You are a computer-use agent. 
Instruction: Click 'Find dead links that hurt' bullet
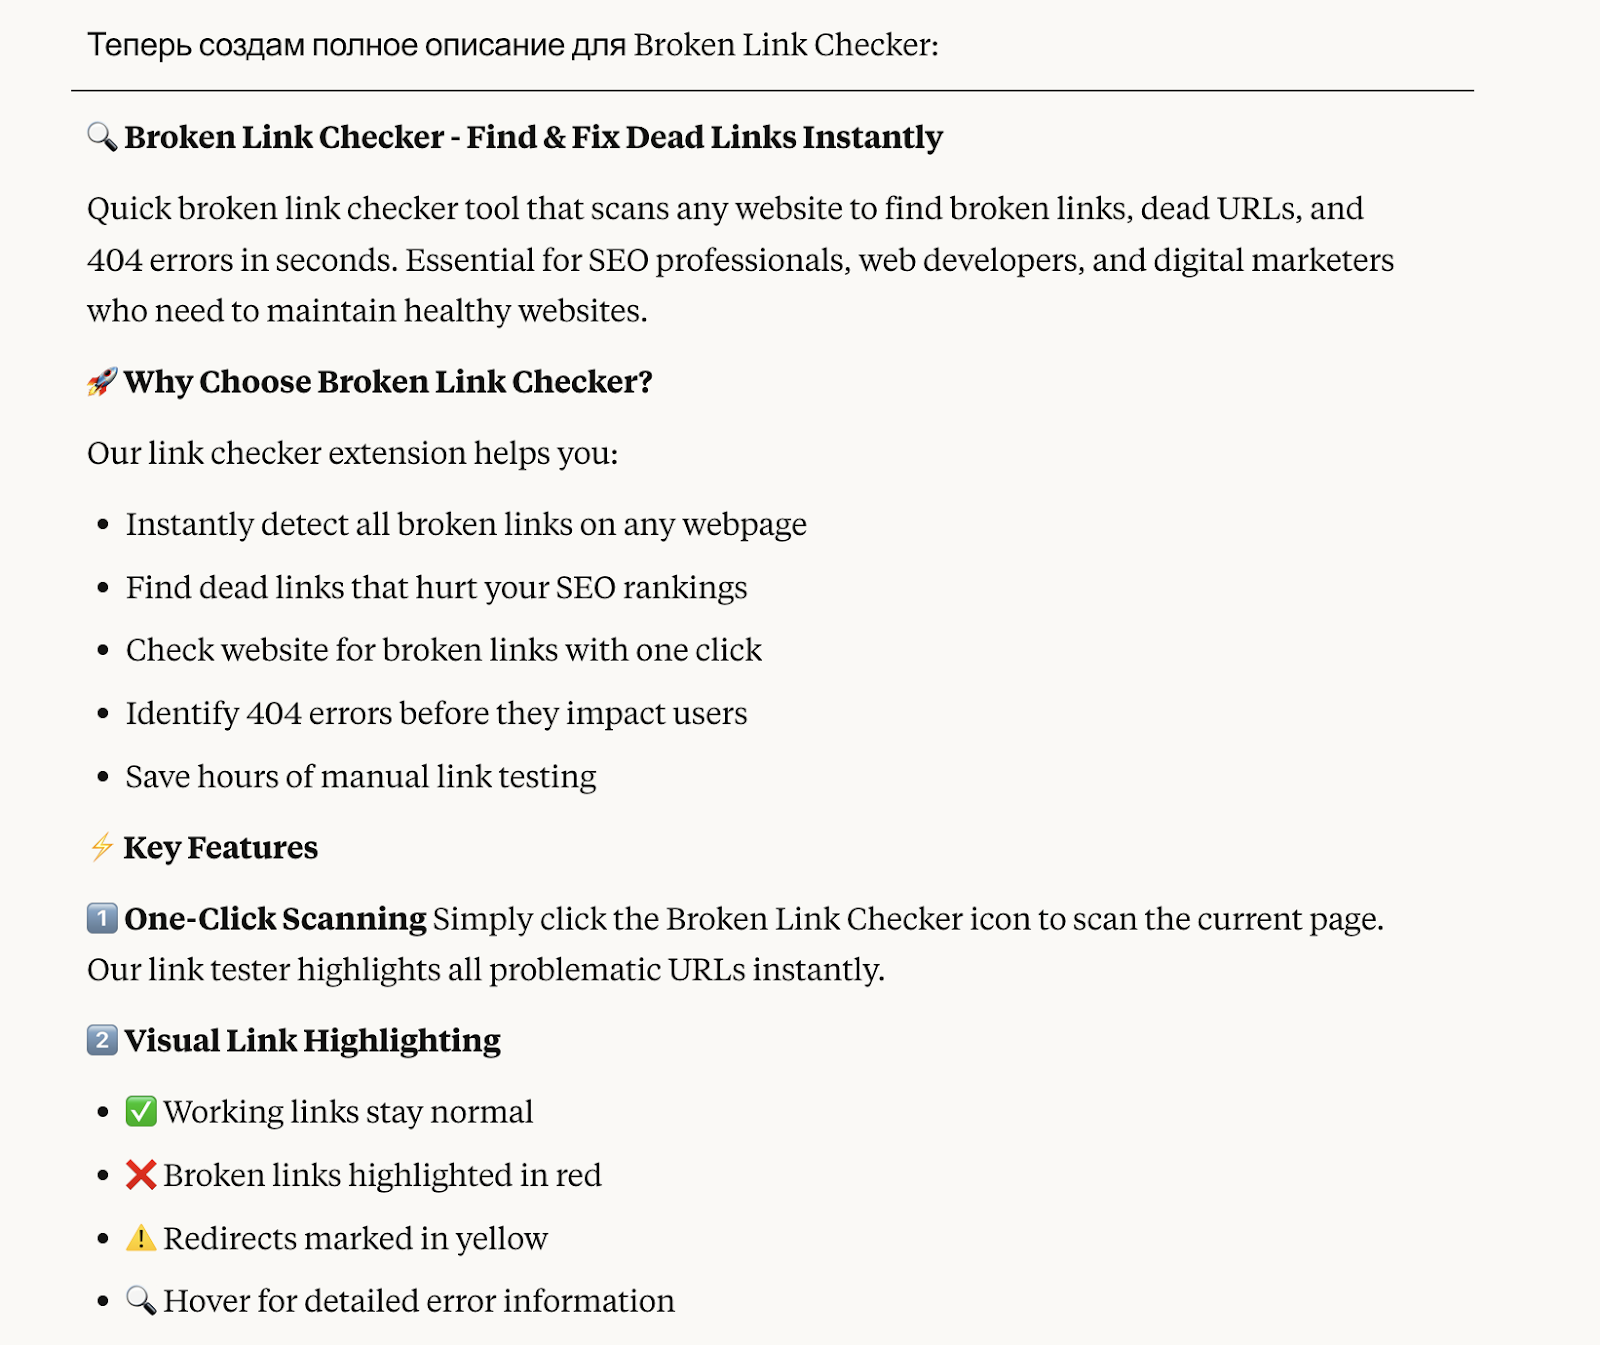436,587
